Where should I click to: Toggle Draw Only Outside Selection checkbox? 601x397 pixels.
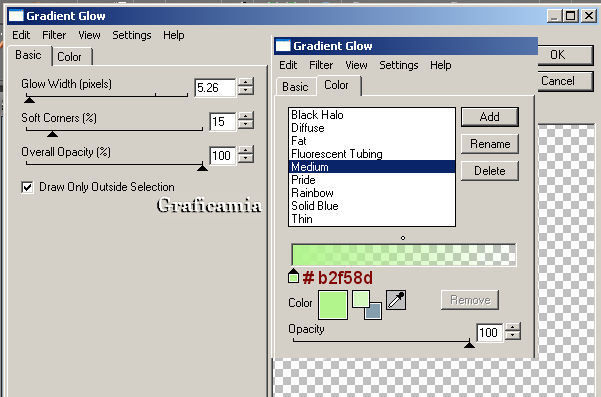(27, 187)
